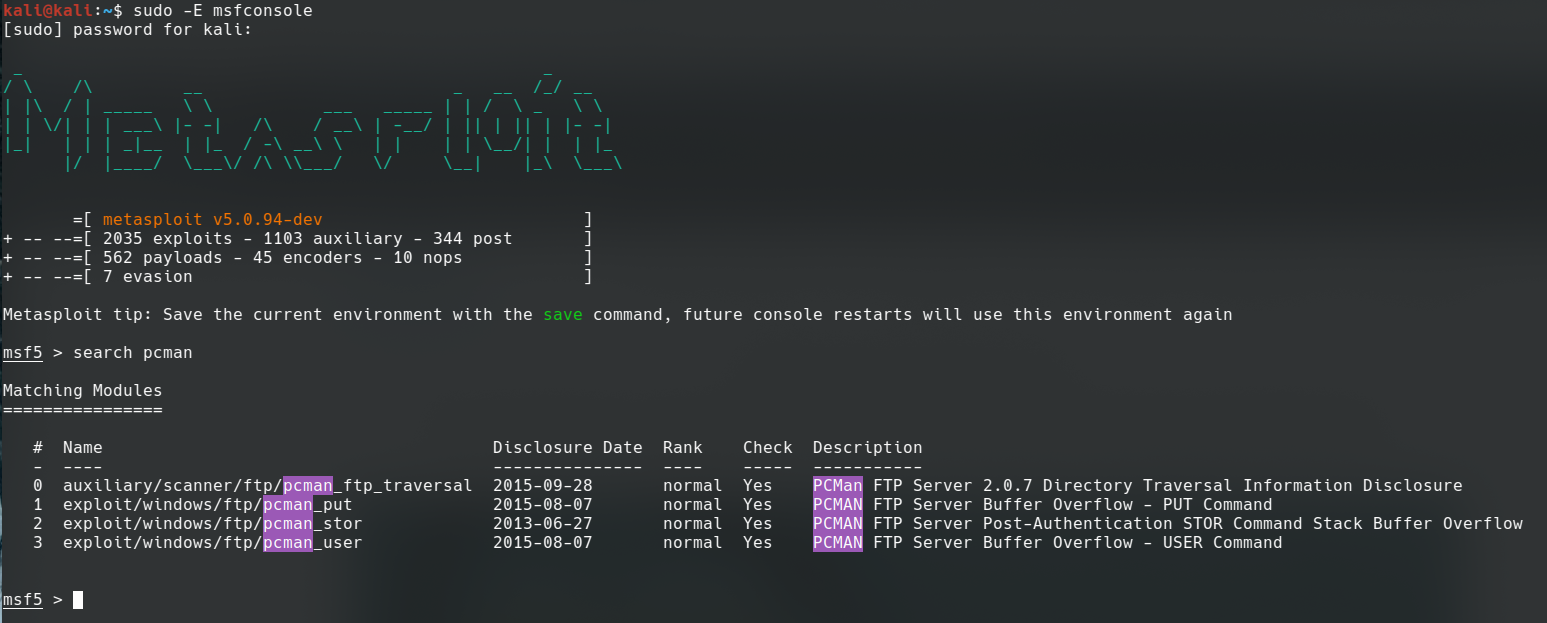Click the 2013-06-27 disclosure date
The width and height of the screenshot is (1547, 623).
click(x=543, y=524)
